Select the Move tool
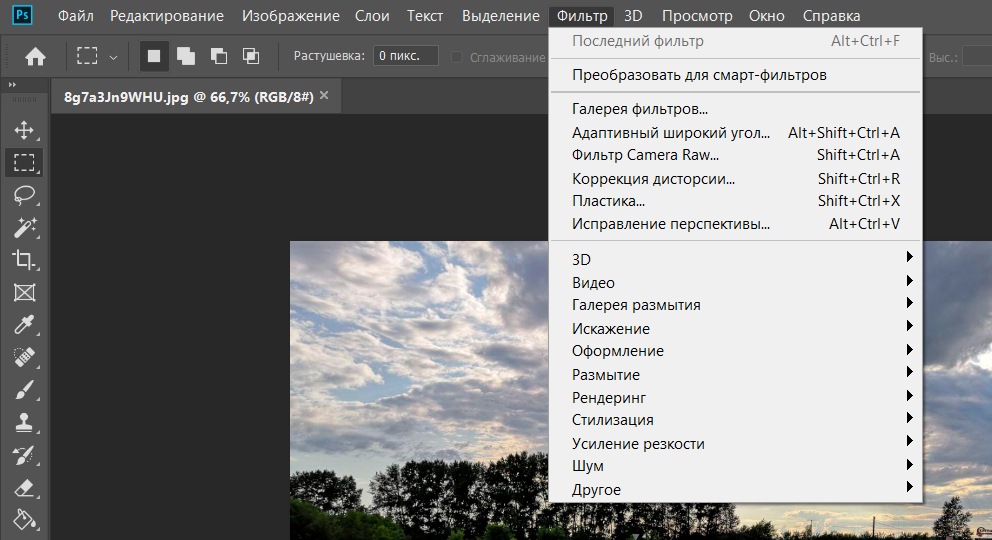The height and width of the screenshot is (540, 992). point(24,130)
